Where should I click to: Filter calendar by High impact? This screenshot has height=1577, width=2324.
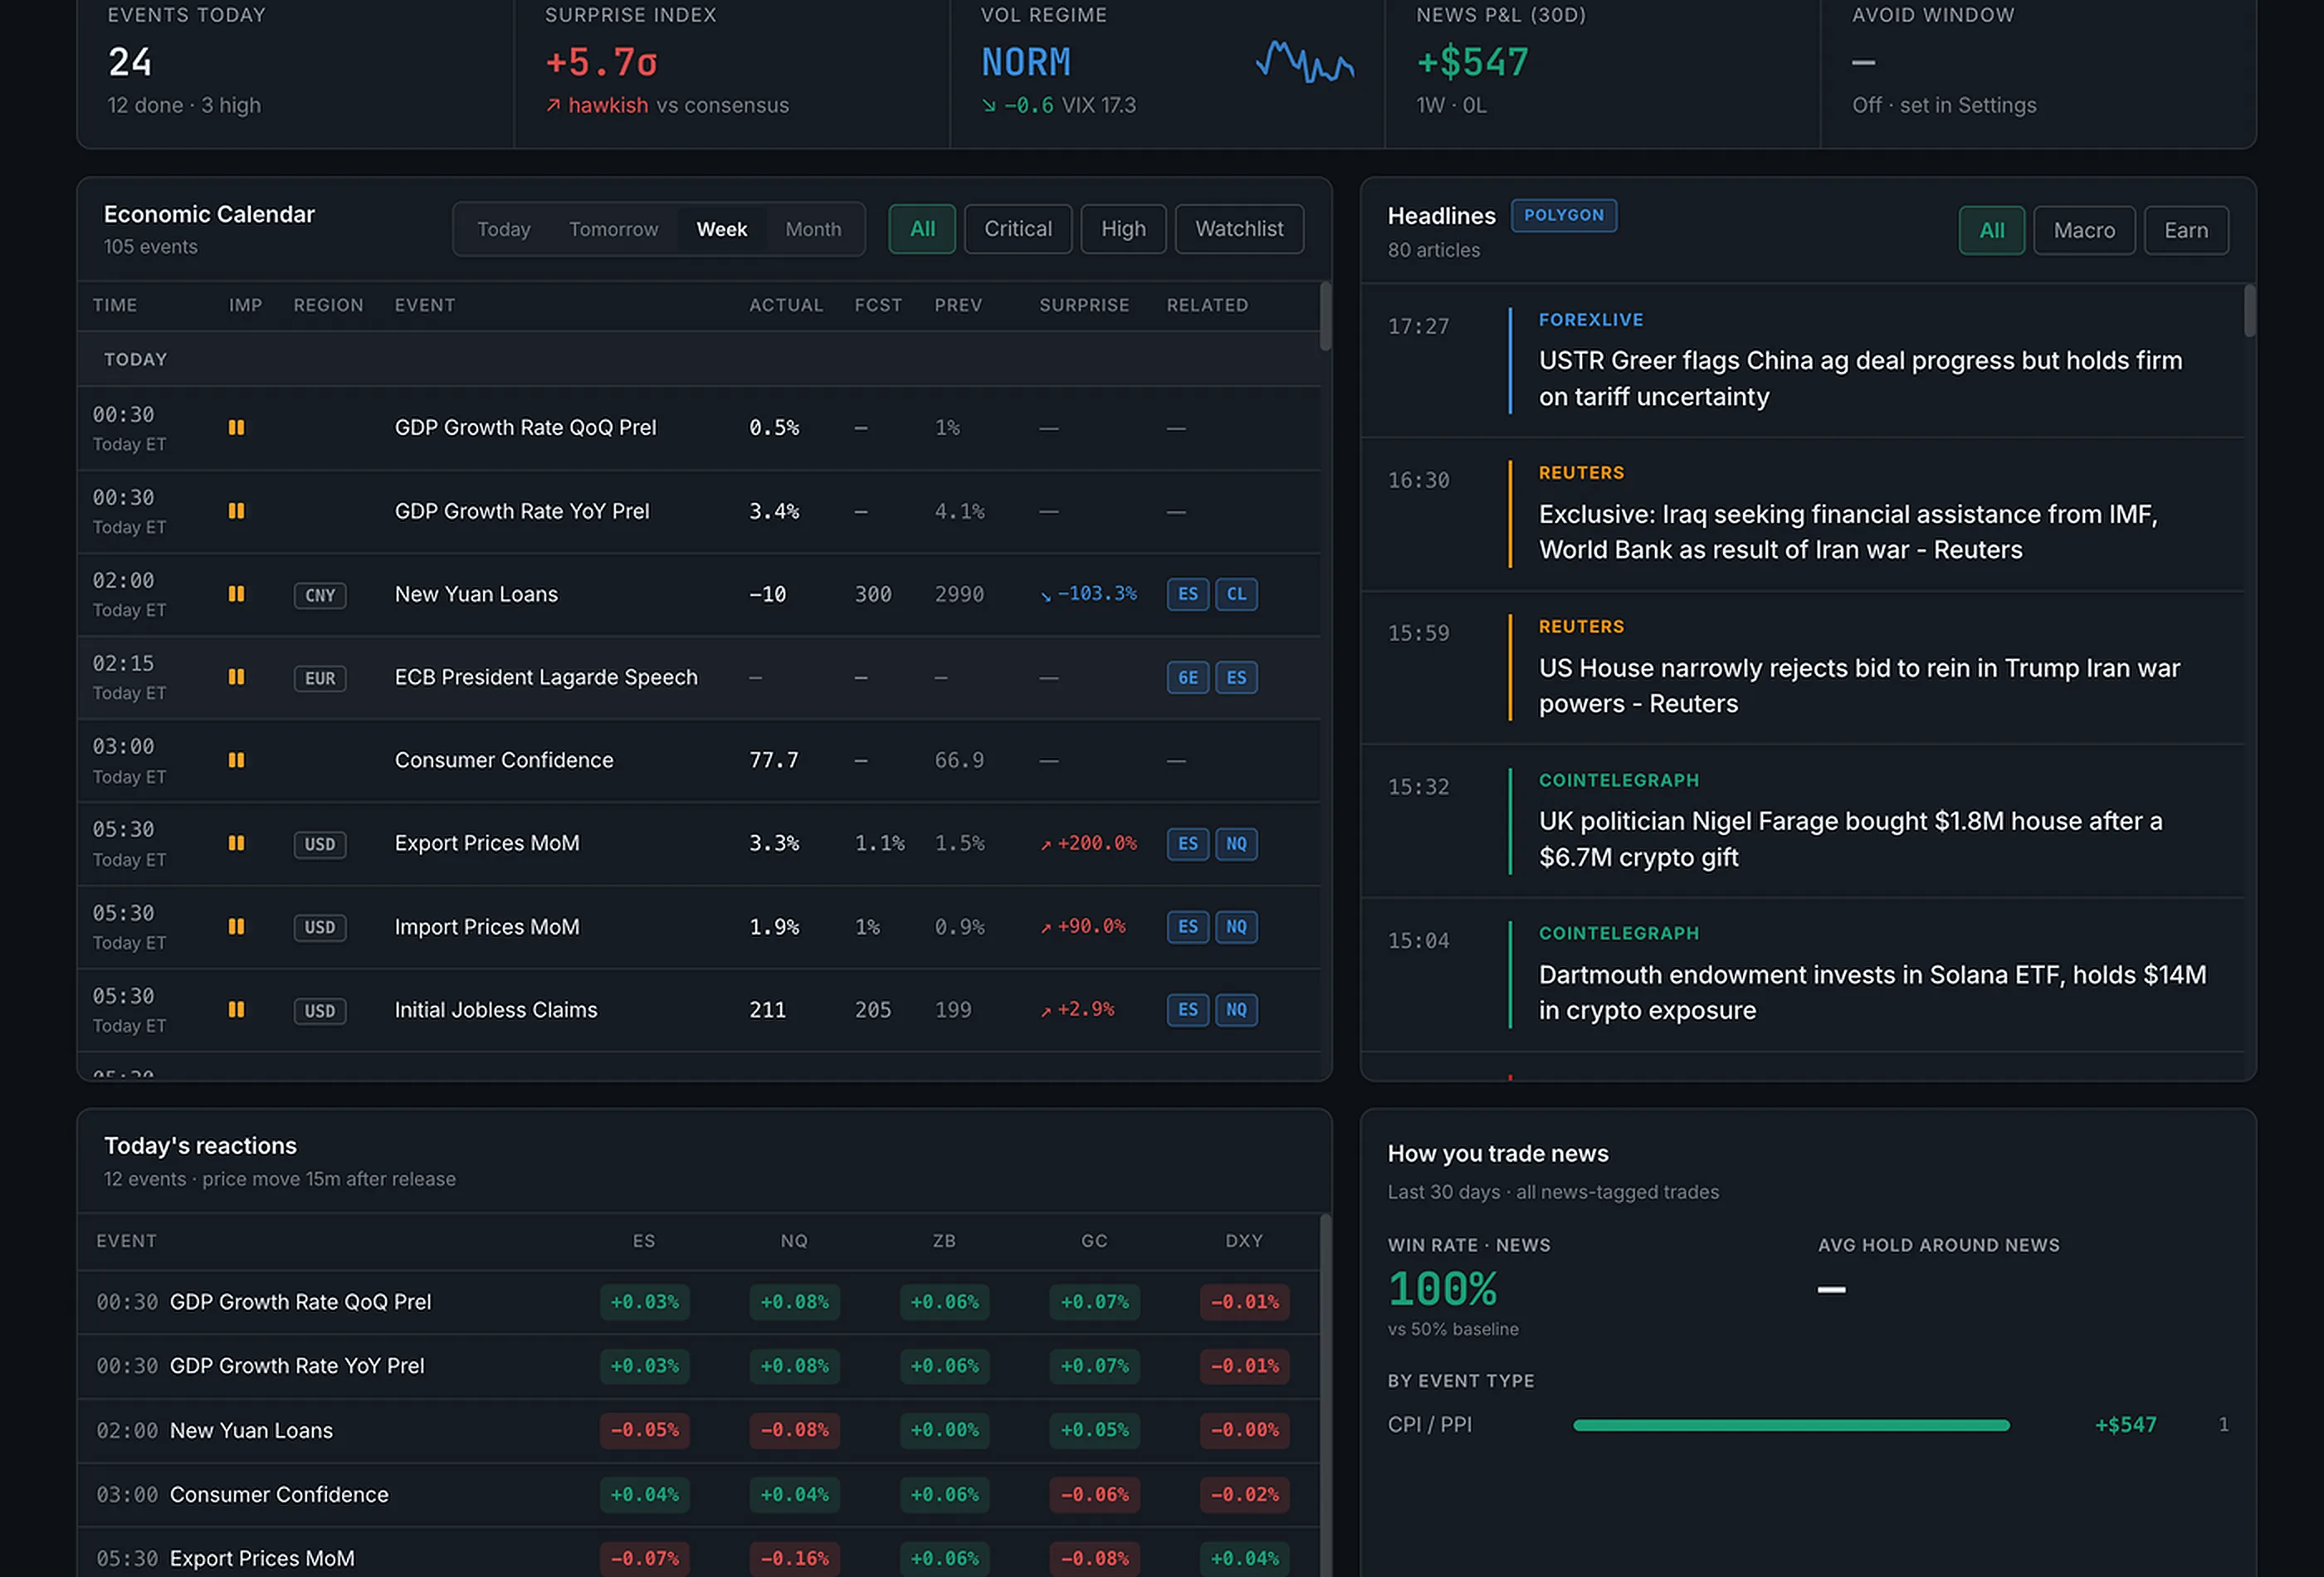[x=1123, y=229]
